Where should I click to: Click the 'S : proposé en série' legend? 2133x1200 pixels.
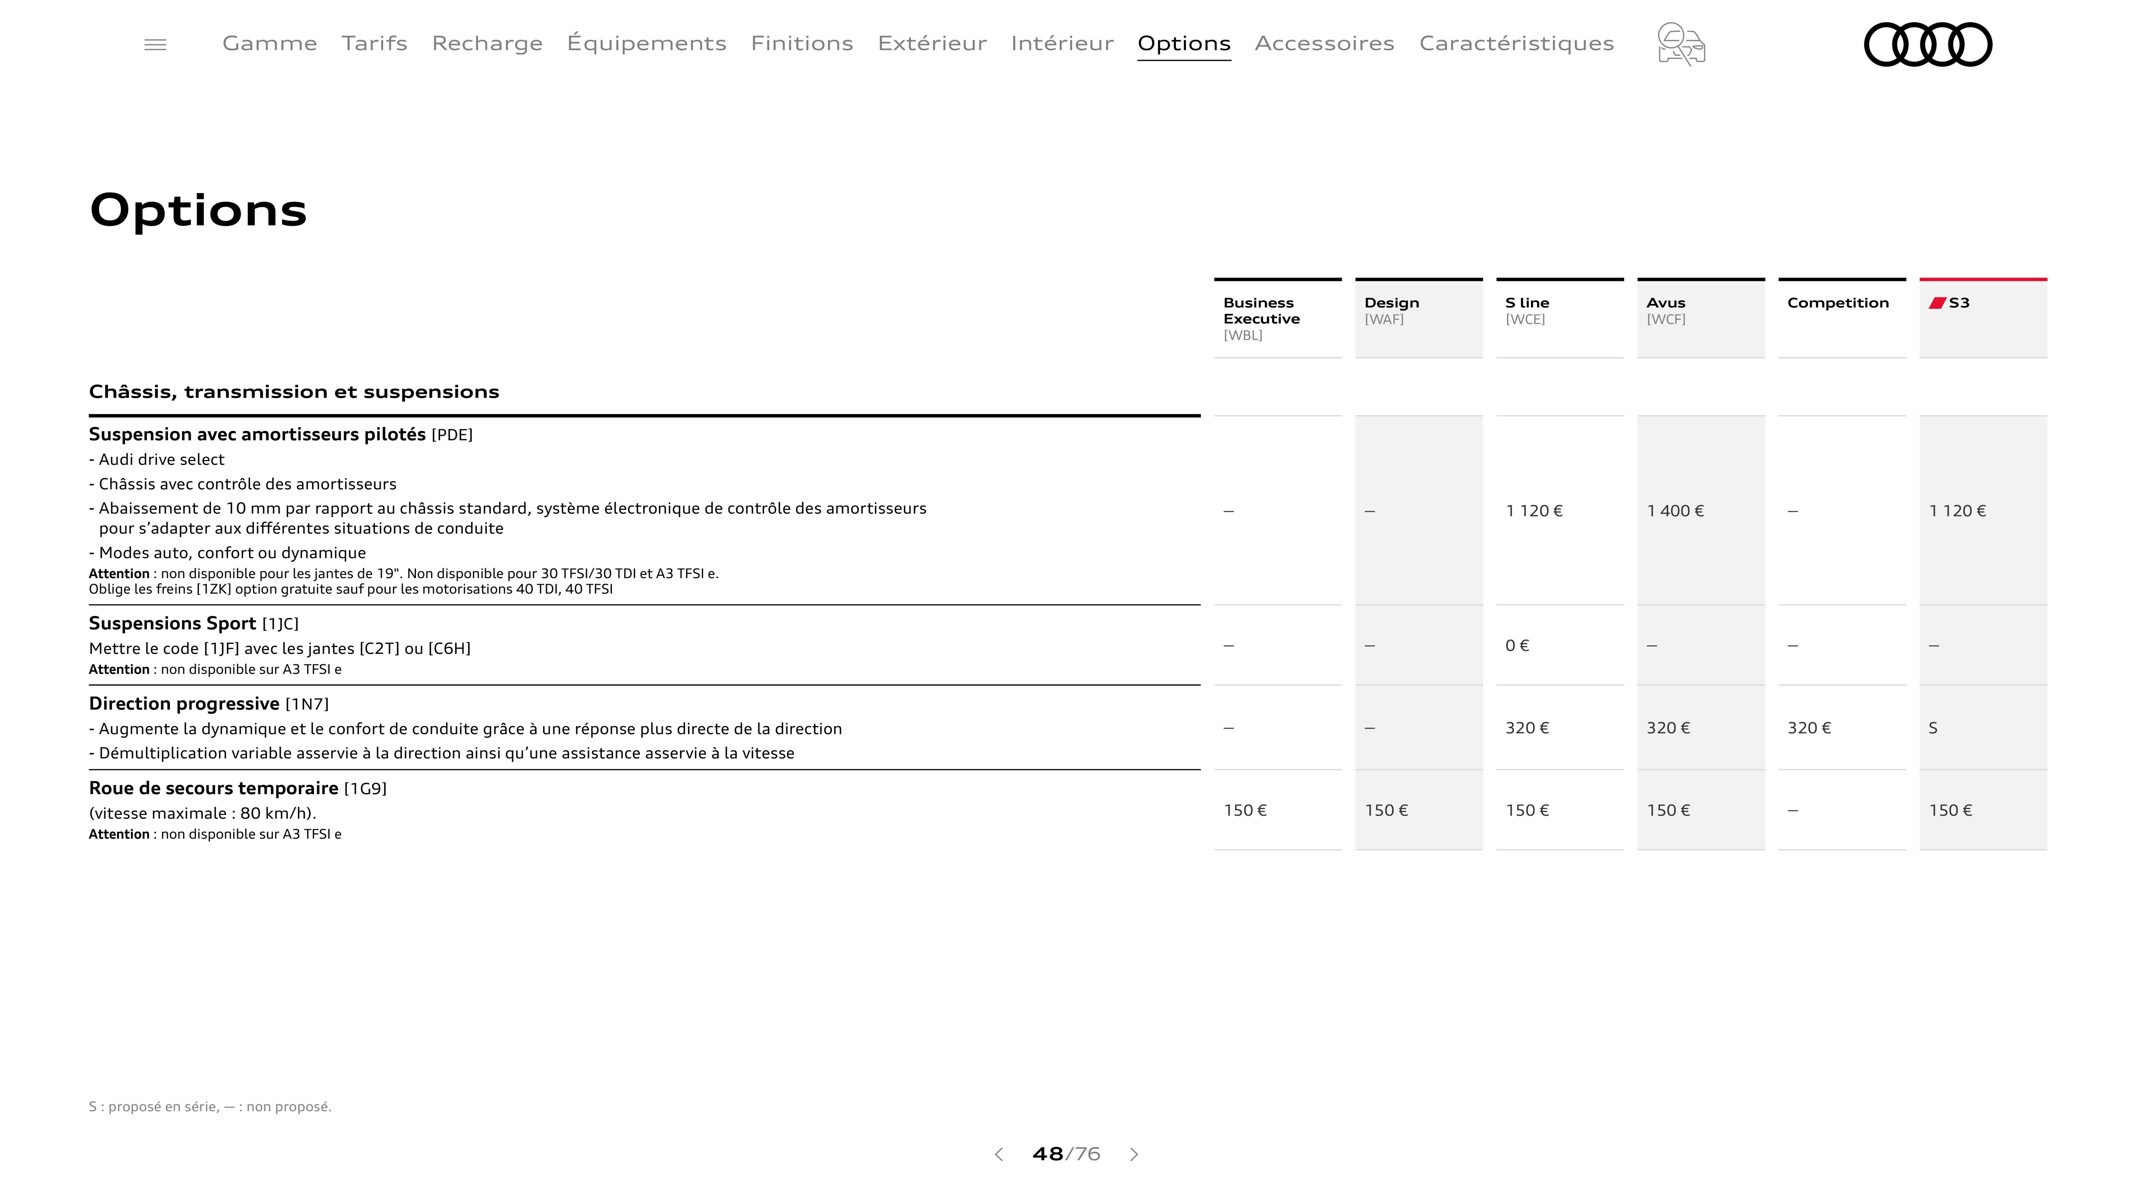[x=210, y=1107]
